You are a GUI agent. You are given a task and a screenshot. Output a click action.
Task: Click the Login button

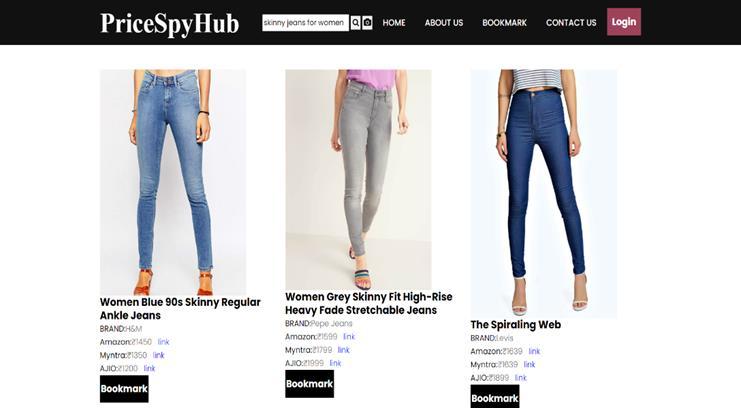624,22
